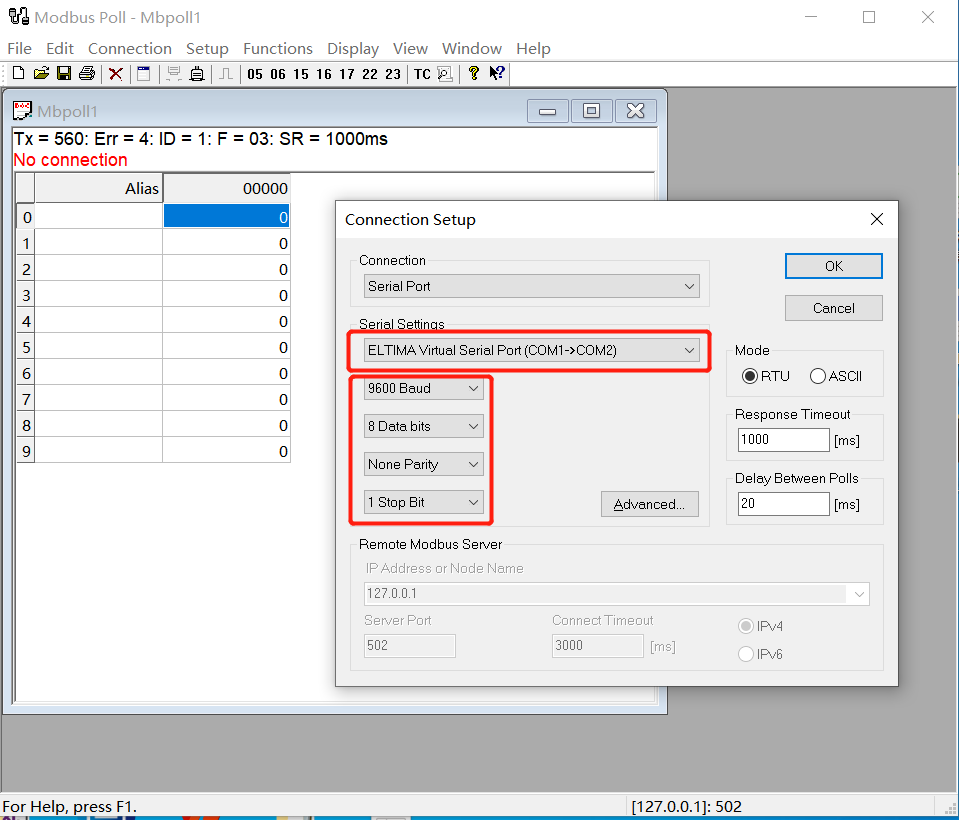Click row header 9 in Mbpoll1
This screenshot has height=820, width=959.
click(26, 451)
